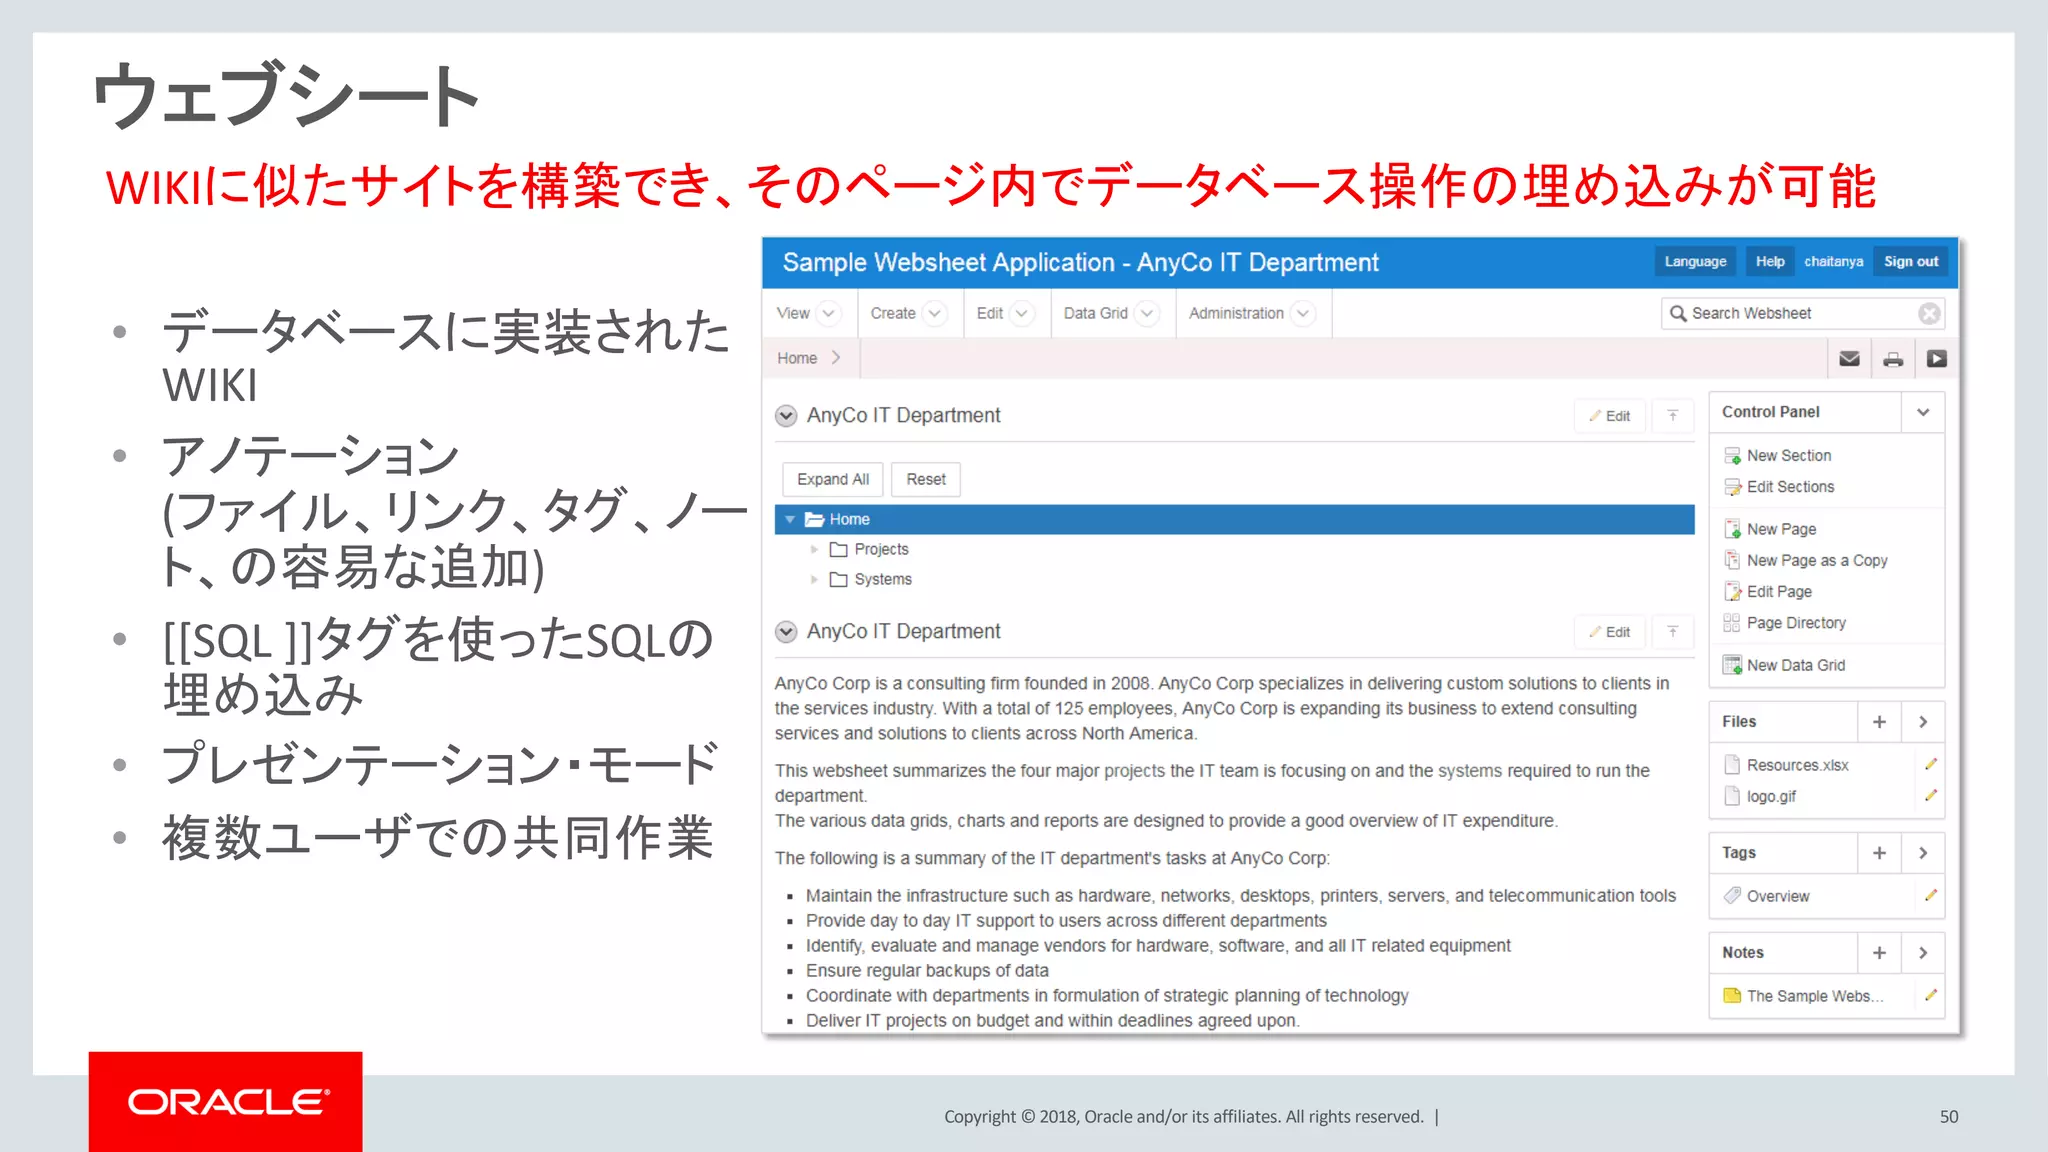Collapse the Home tree node
The width and height of the screenshot is (2048, 1152).
click(790, 520)
